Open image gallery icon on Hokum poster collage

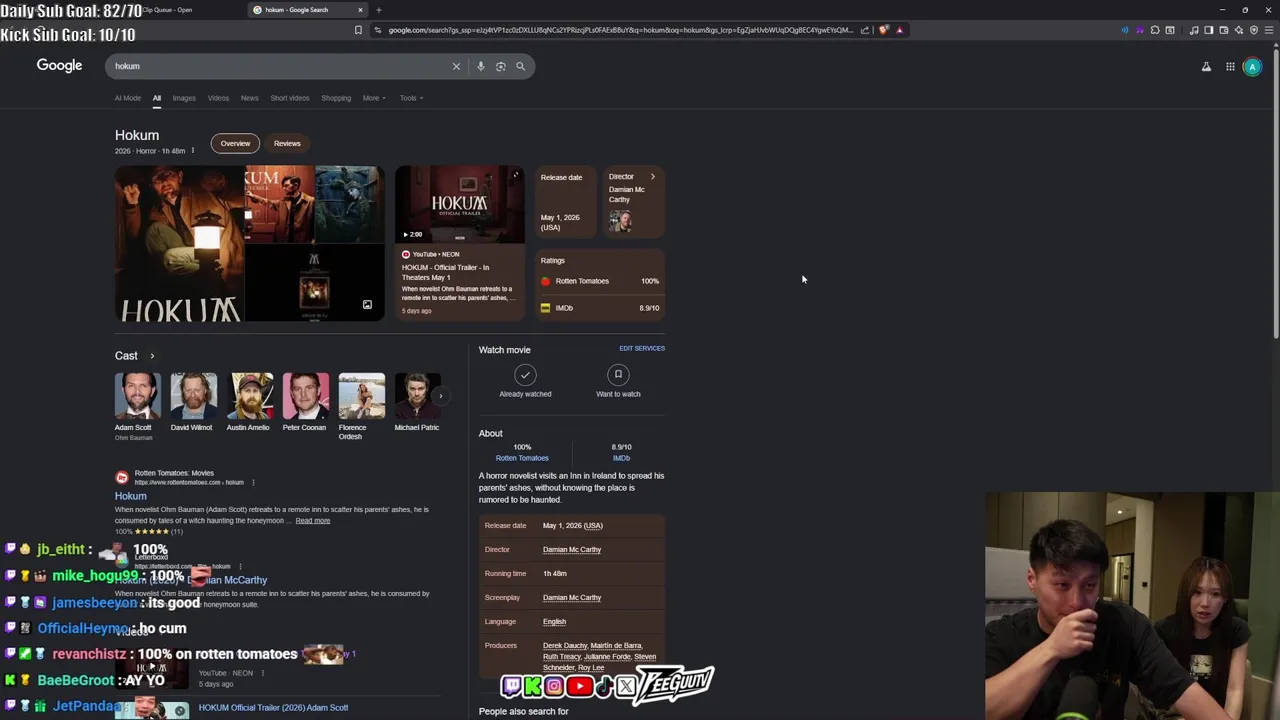[367, 305]
